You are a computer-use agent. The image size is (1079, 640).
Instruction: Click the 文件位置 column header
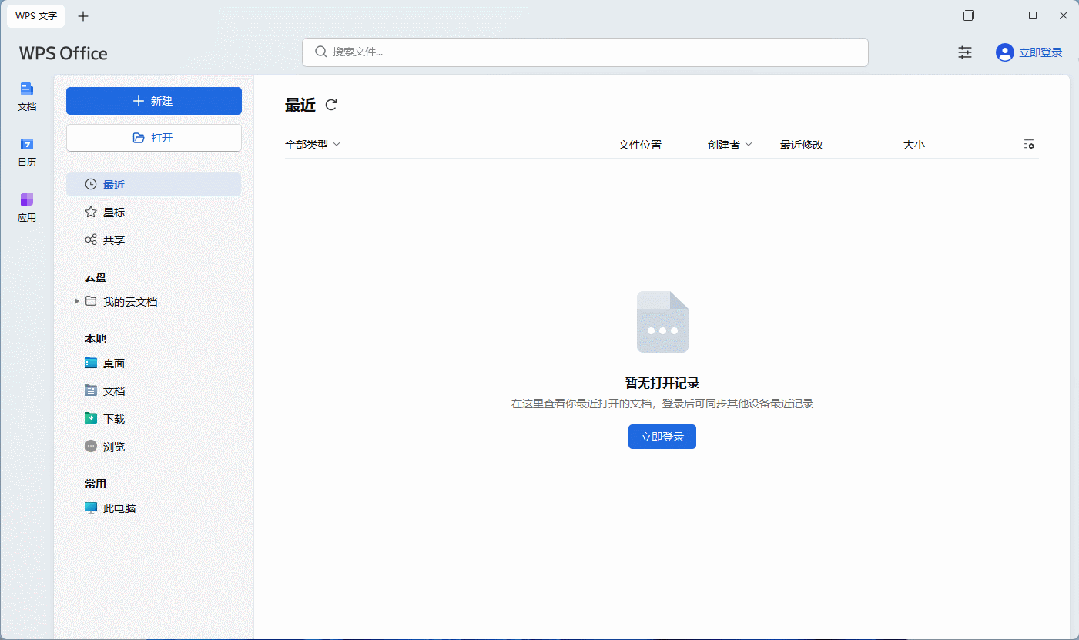point(640,145)
